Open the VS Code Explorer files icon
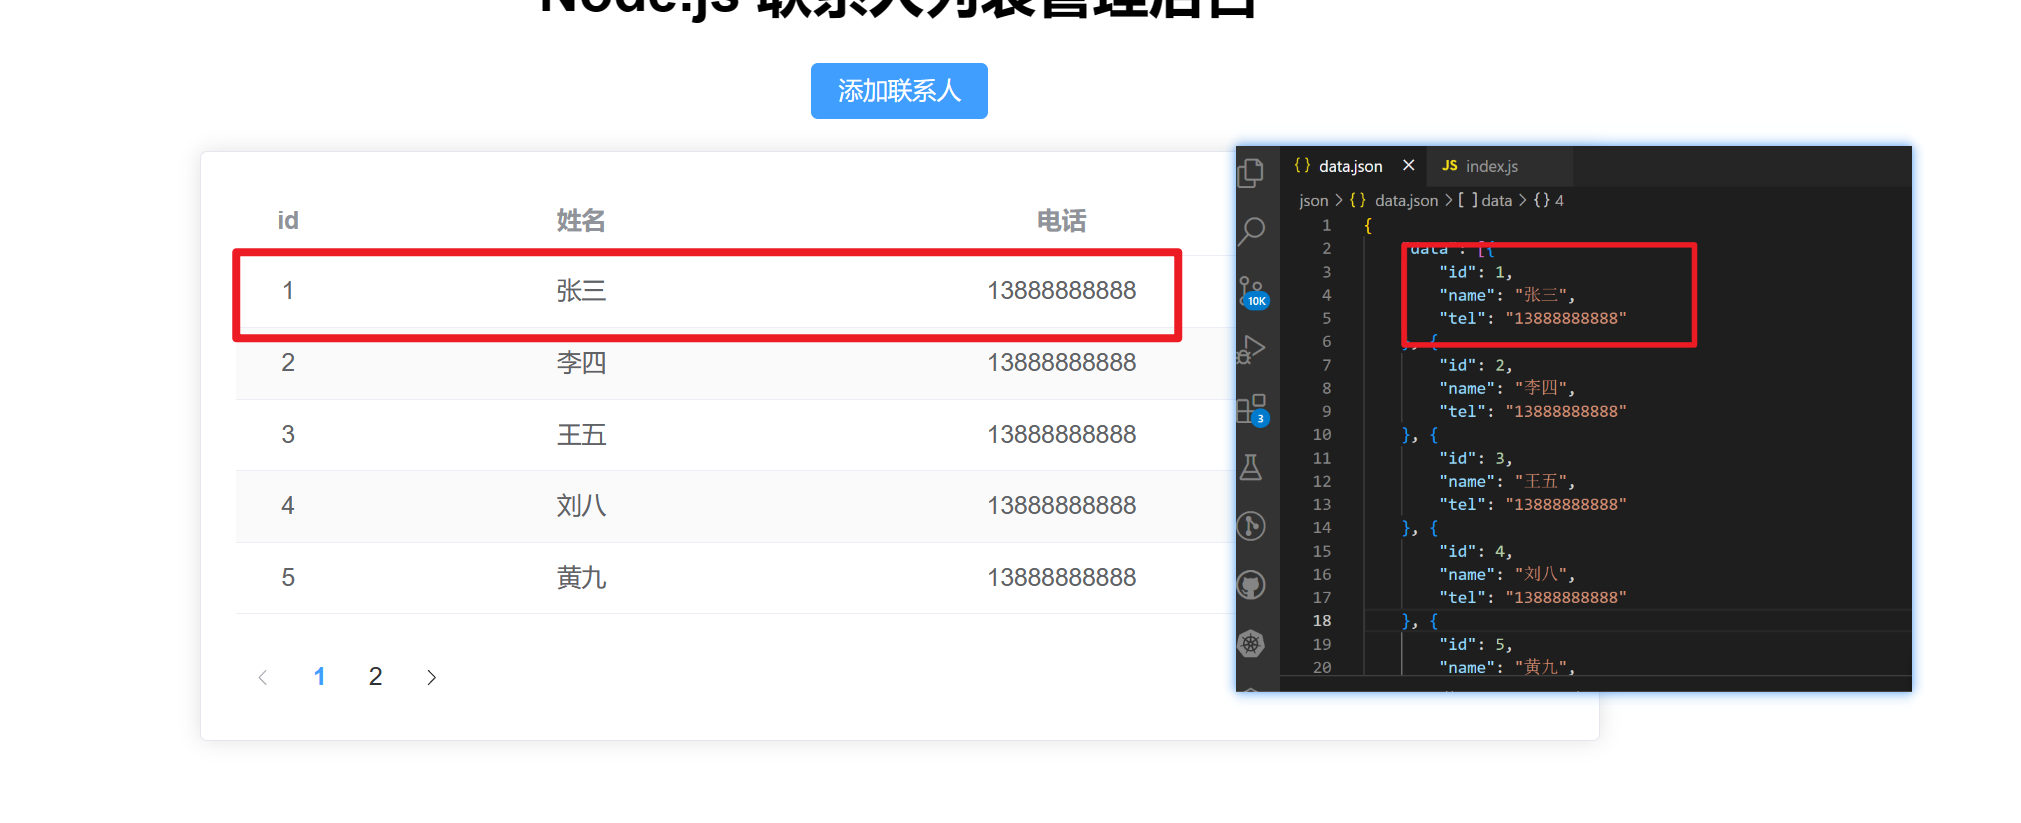This screenshot has width=2021, height=823. pos(1251,172)
